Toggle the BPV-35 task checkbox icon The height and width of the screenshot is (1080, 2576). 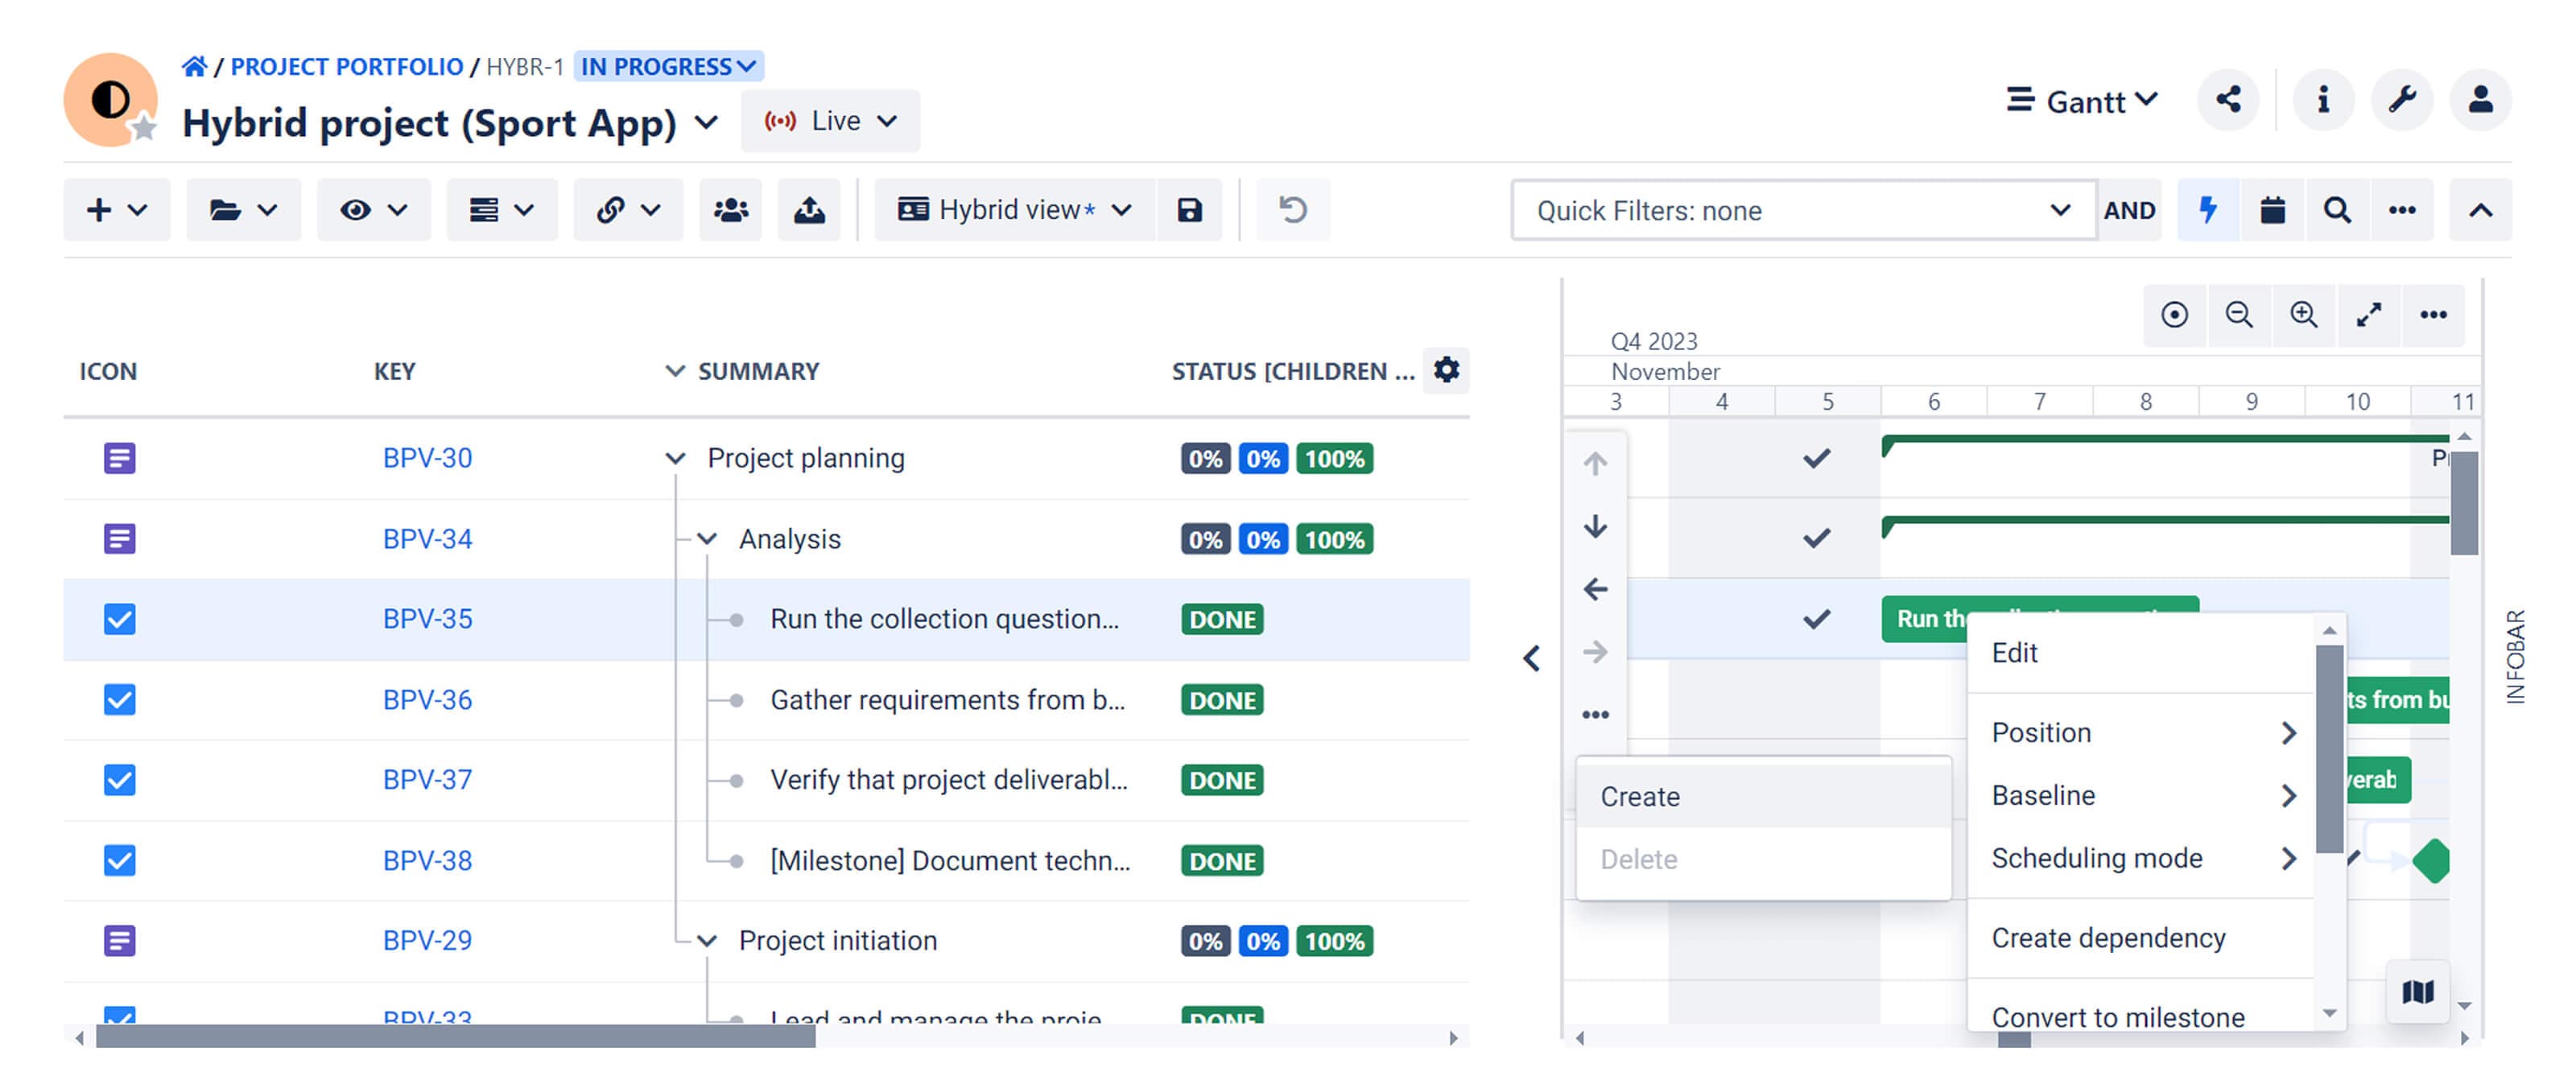click(119, 619)
